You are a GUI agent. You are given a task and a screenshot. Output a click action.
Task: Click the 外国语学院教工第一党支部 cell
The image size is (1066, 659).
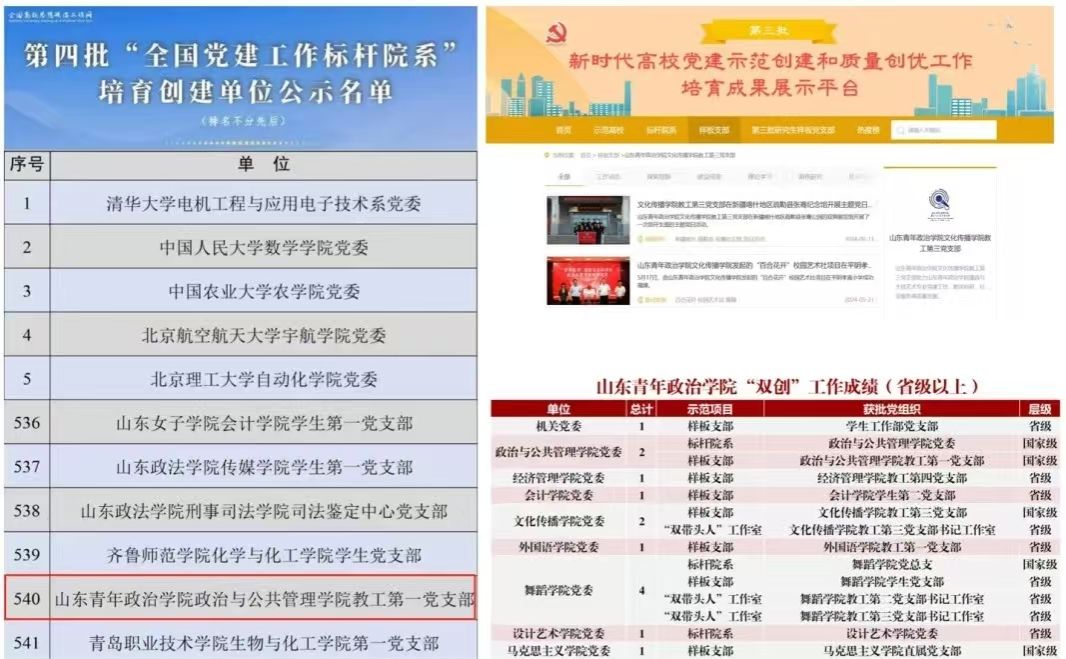click(892, 547)
